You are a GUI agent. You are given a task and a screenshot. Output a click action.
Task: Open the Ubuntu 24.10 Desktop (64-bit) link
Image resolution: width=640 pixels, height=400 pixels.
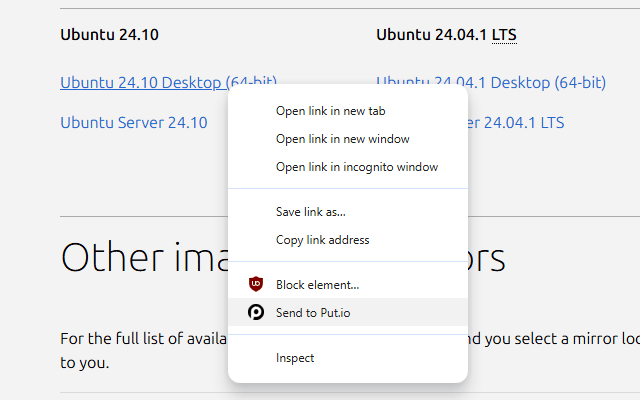pyautogui.click(x=140, y=82)
